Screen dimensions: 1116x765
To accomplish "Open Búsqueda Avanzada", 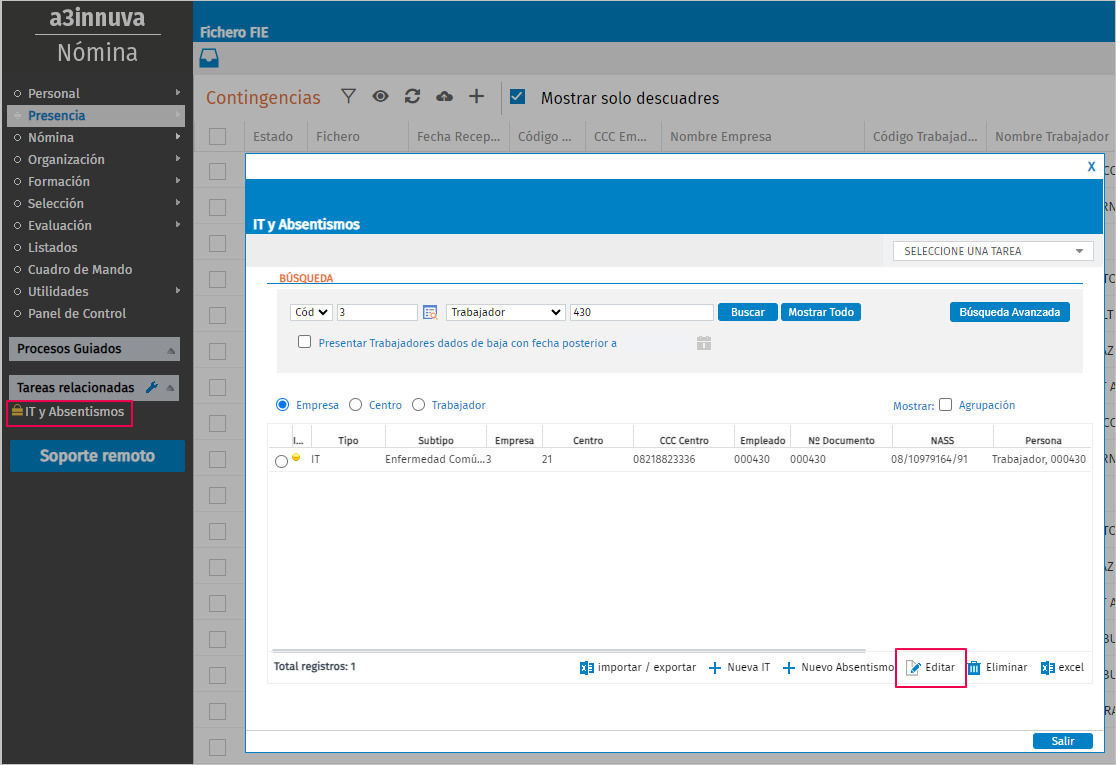I will (x=1009, y=312).
